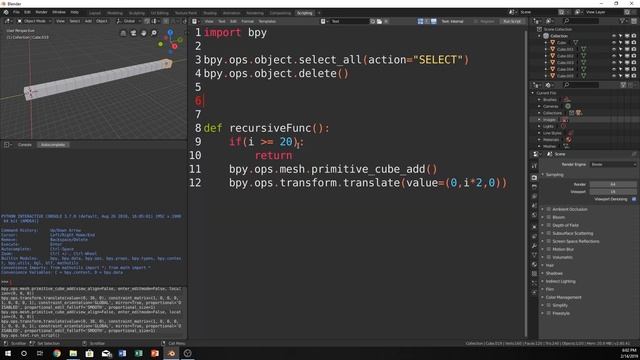640x360 pixels.
Task: Click the Windows Start button
Action: (x=7, y=353)
